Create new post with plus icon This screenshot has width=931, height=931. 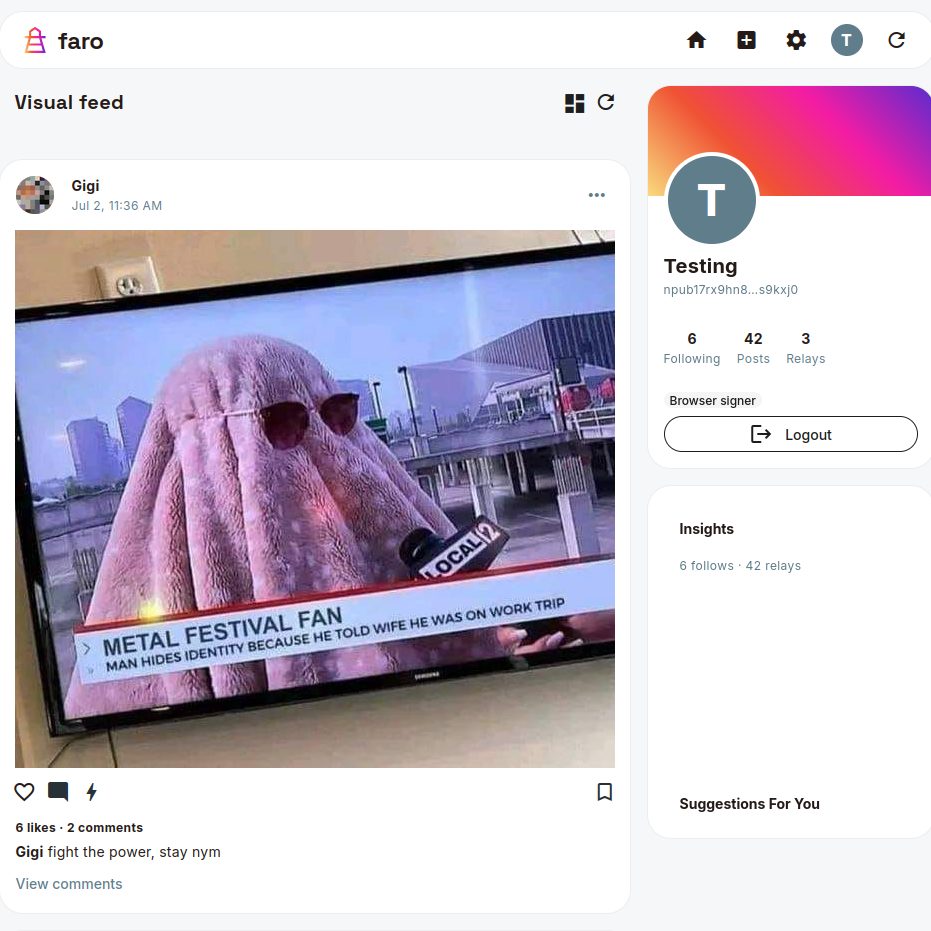[x=746, y=40]
